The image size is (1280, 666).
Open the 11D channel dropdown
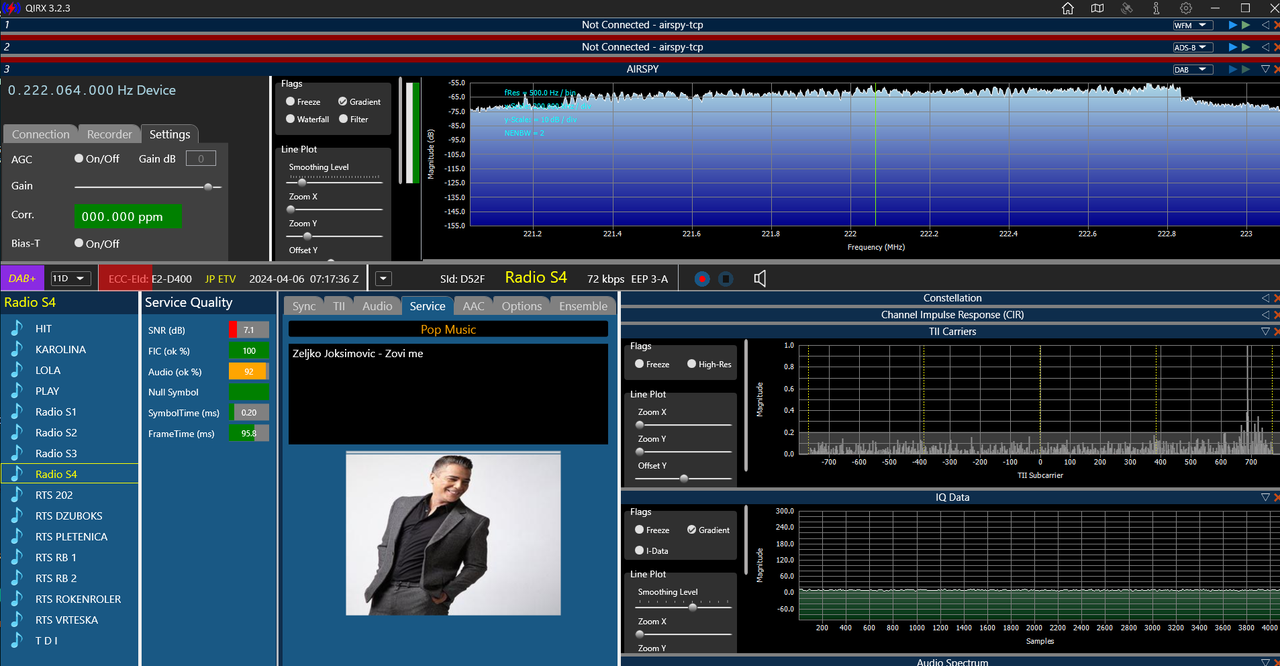pos(70,278)
